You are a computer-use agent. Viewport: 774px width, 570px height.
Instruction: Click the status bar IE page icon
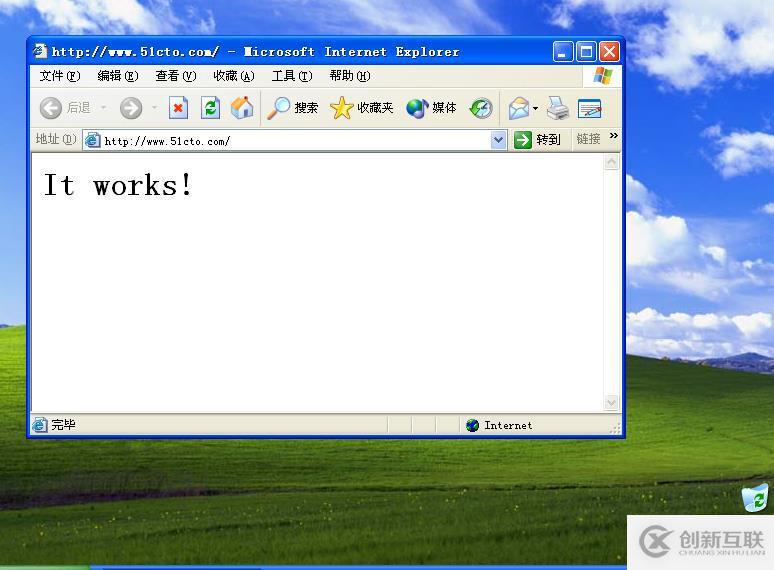[39, 425]
